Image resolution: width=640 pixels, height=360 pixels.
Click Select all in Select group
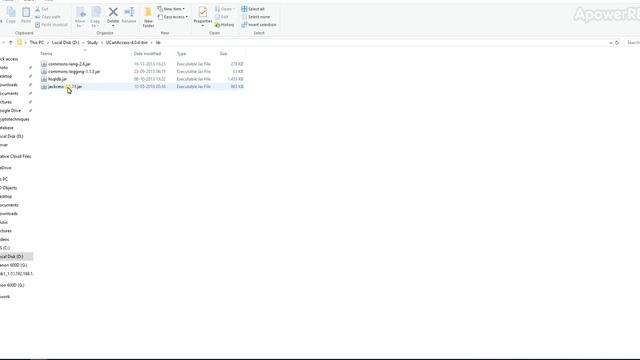tap(253, 9)
